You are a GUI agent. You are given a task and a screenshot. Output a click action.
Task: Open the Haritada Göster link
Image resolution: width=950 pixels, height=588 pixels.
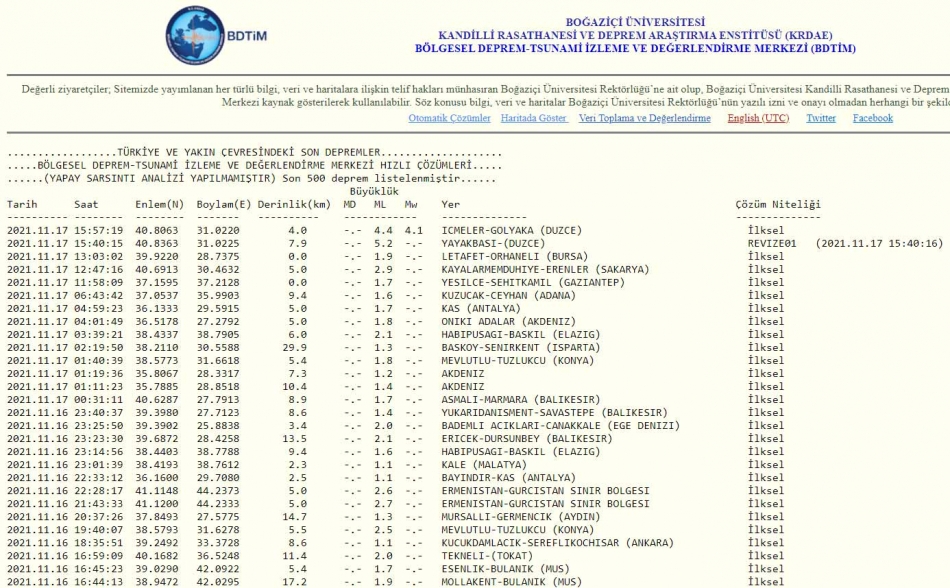[x=534, y=118]
